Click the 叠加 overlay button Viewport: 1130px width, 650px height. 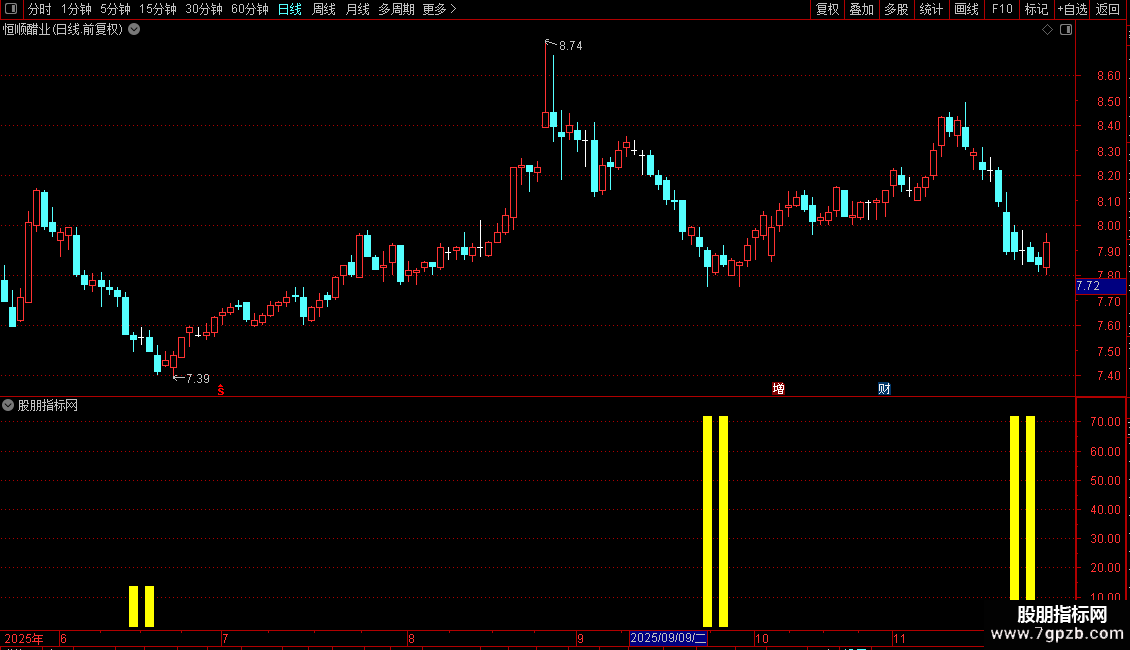[862, 9]
